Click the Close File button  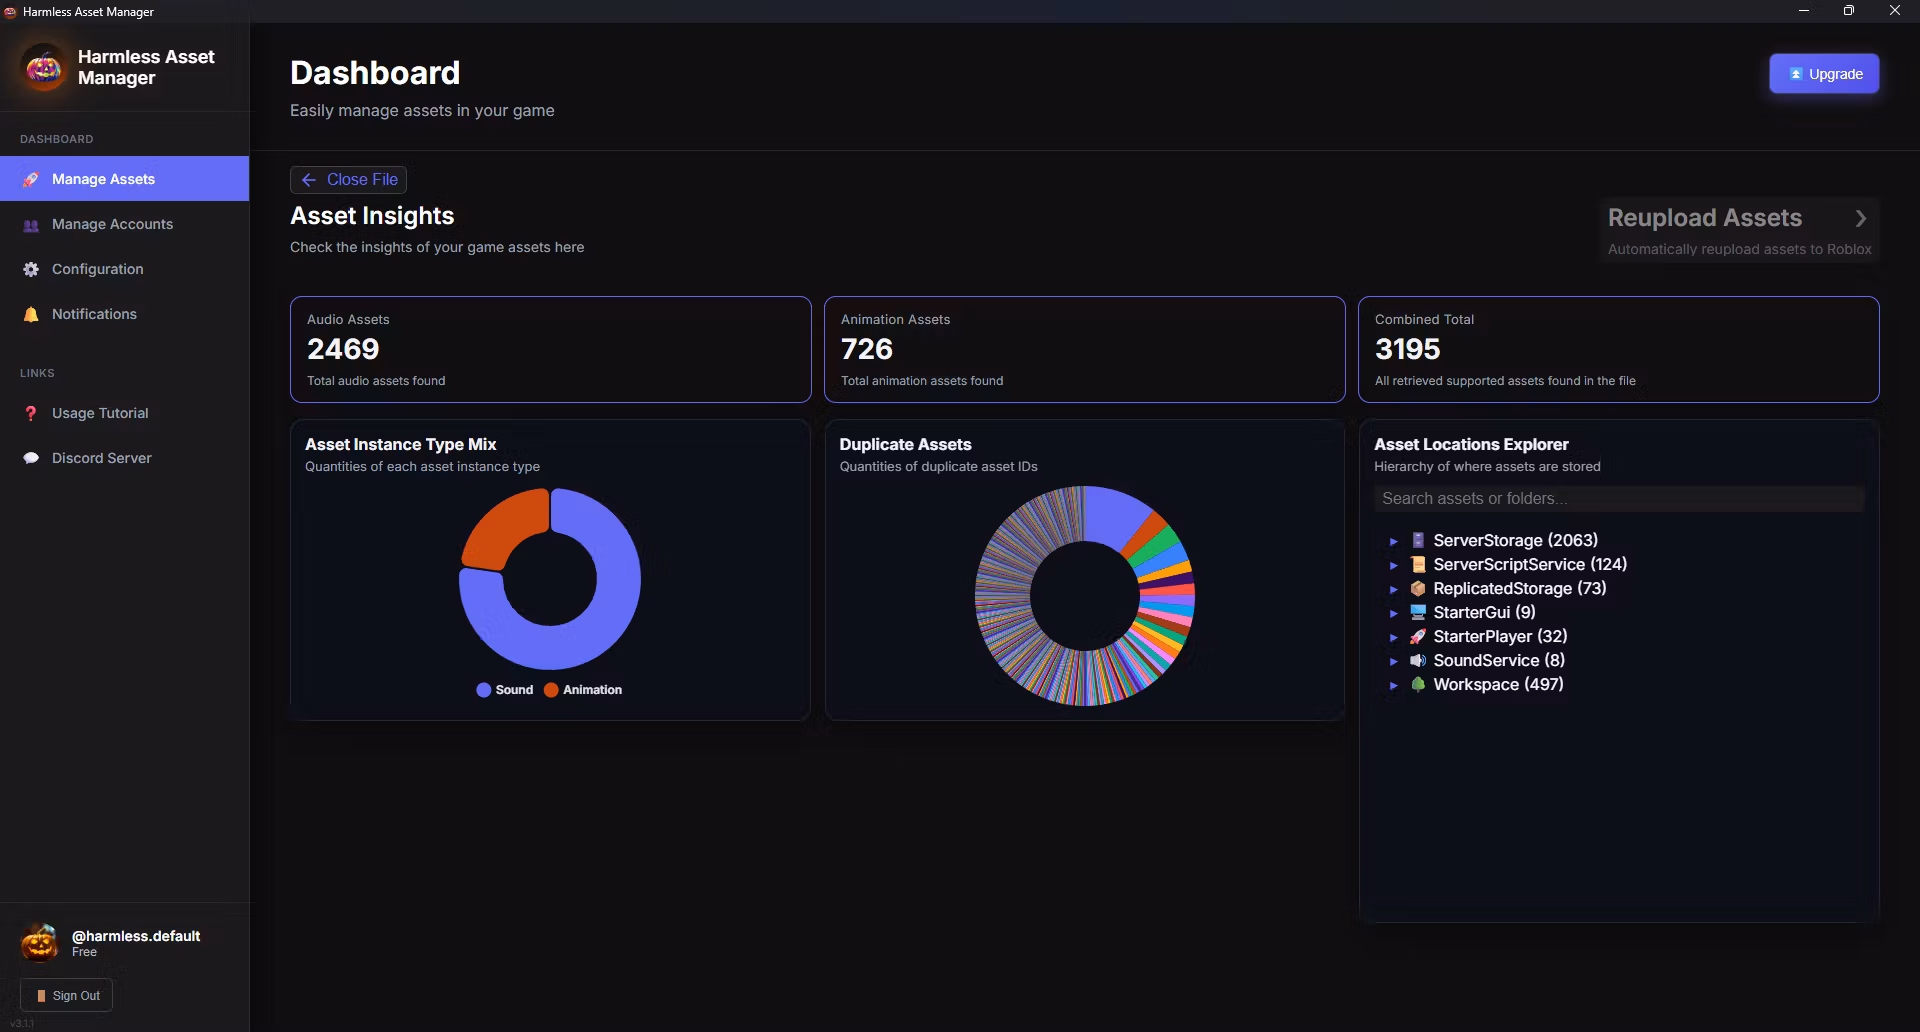point(348,179)
